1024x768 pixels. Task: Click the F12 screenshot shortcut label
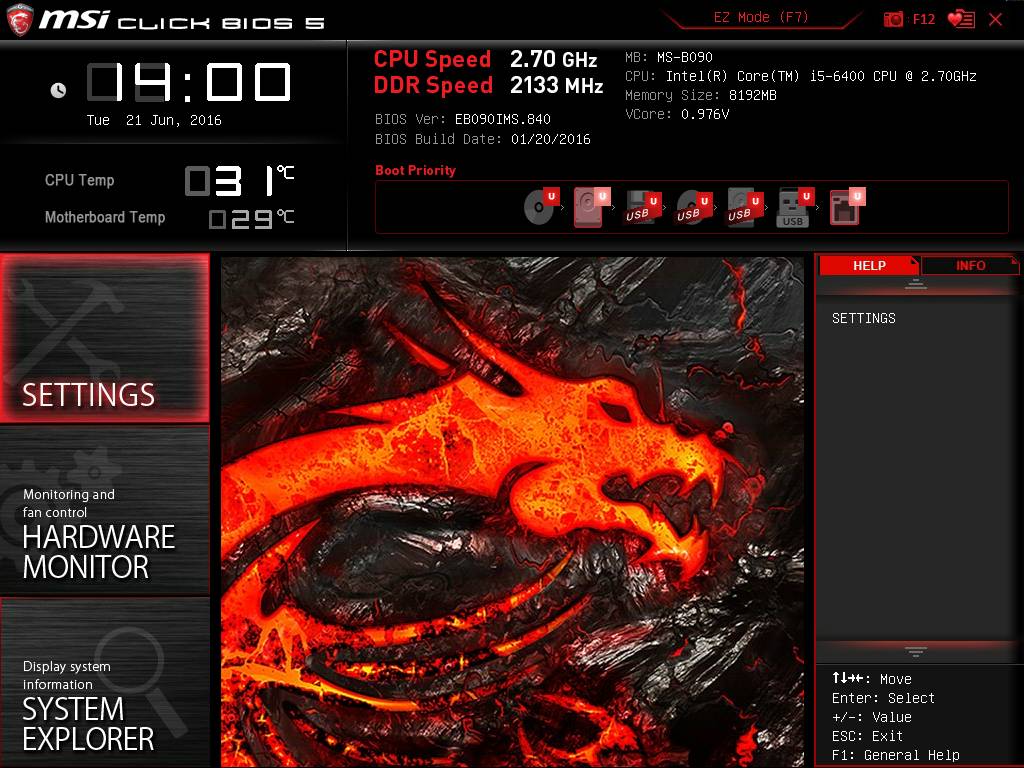(x=923, y=19)
